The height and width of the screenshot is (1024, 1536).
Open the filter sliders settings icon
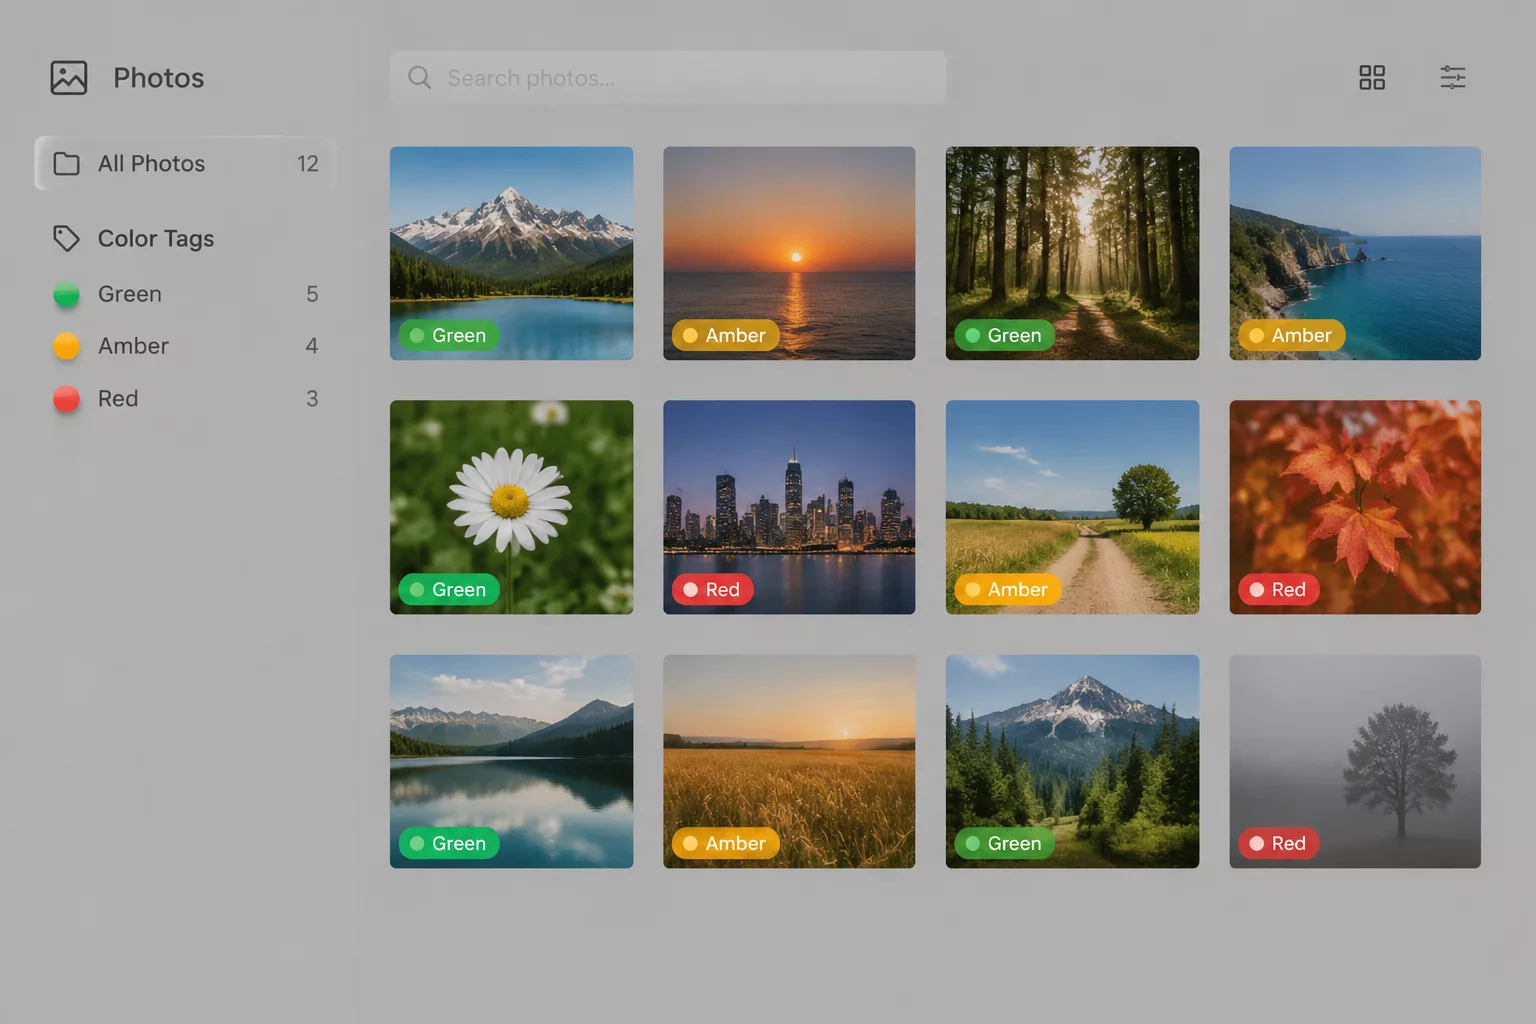point(1453,78)
